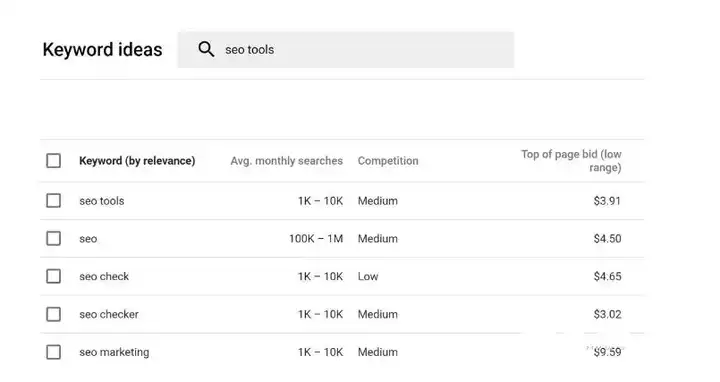
Task: Click the $3.91 bid value for seo tools
Action: point(607,201)
